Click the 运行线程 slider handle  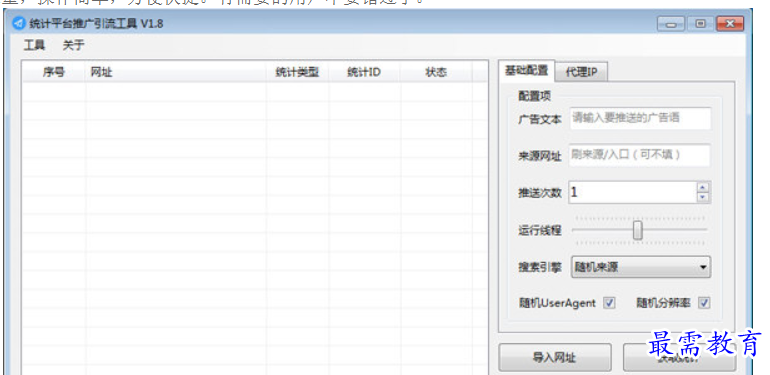pos(637,230)
